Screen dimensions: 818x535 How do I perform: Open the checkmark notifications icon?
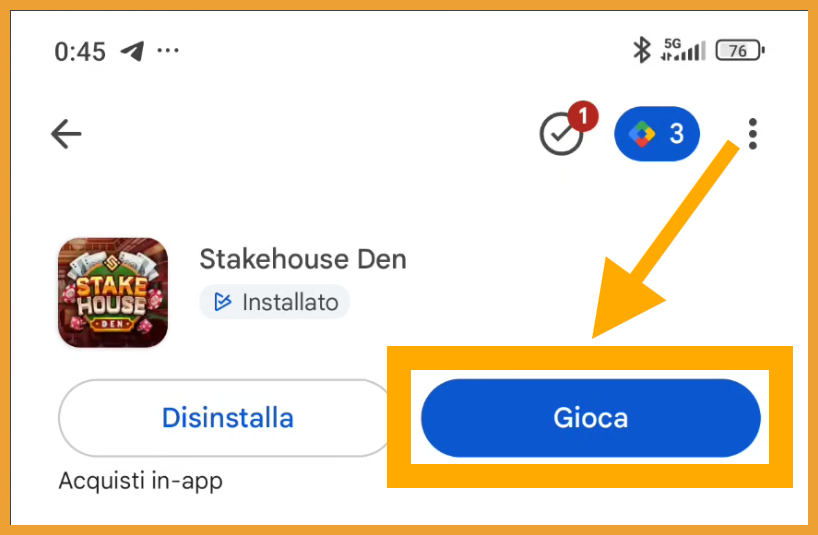point(561,135)
